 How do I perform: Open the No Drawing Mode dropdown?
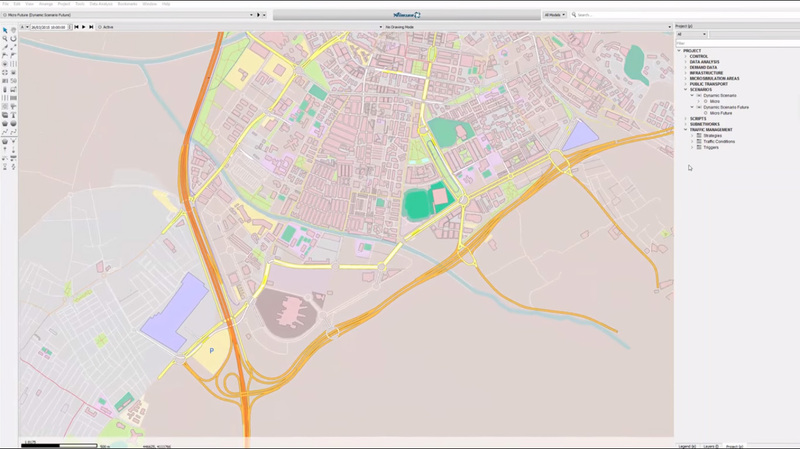tap(400, 27)
